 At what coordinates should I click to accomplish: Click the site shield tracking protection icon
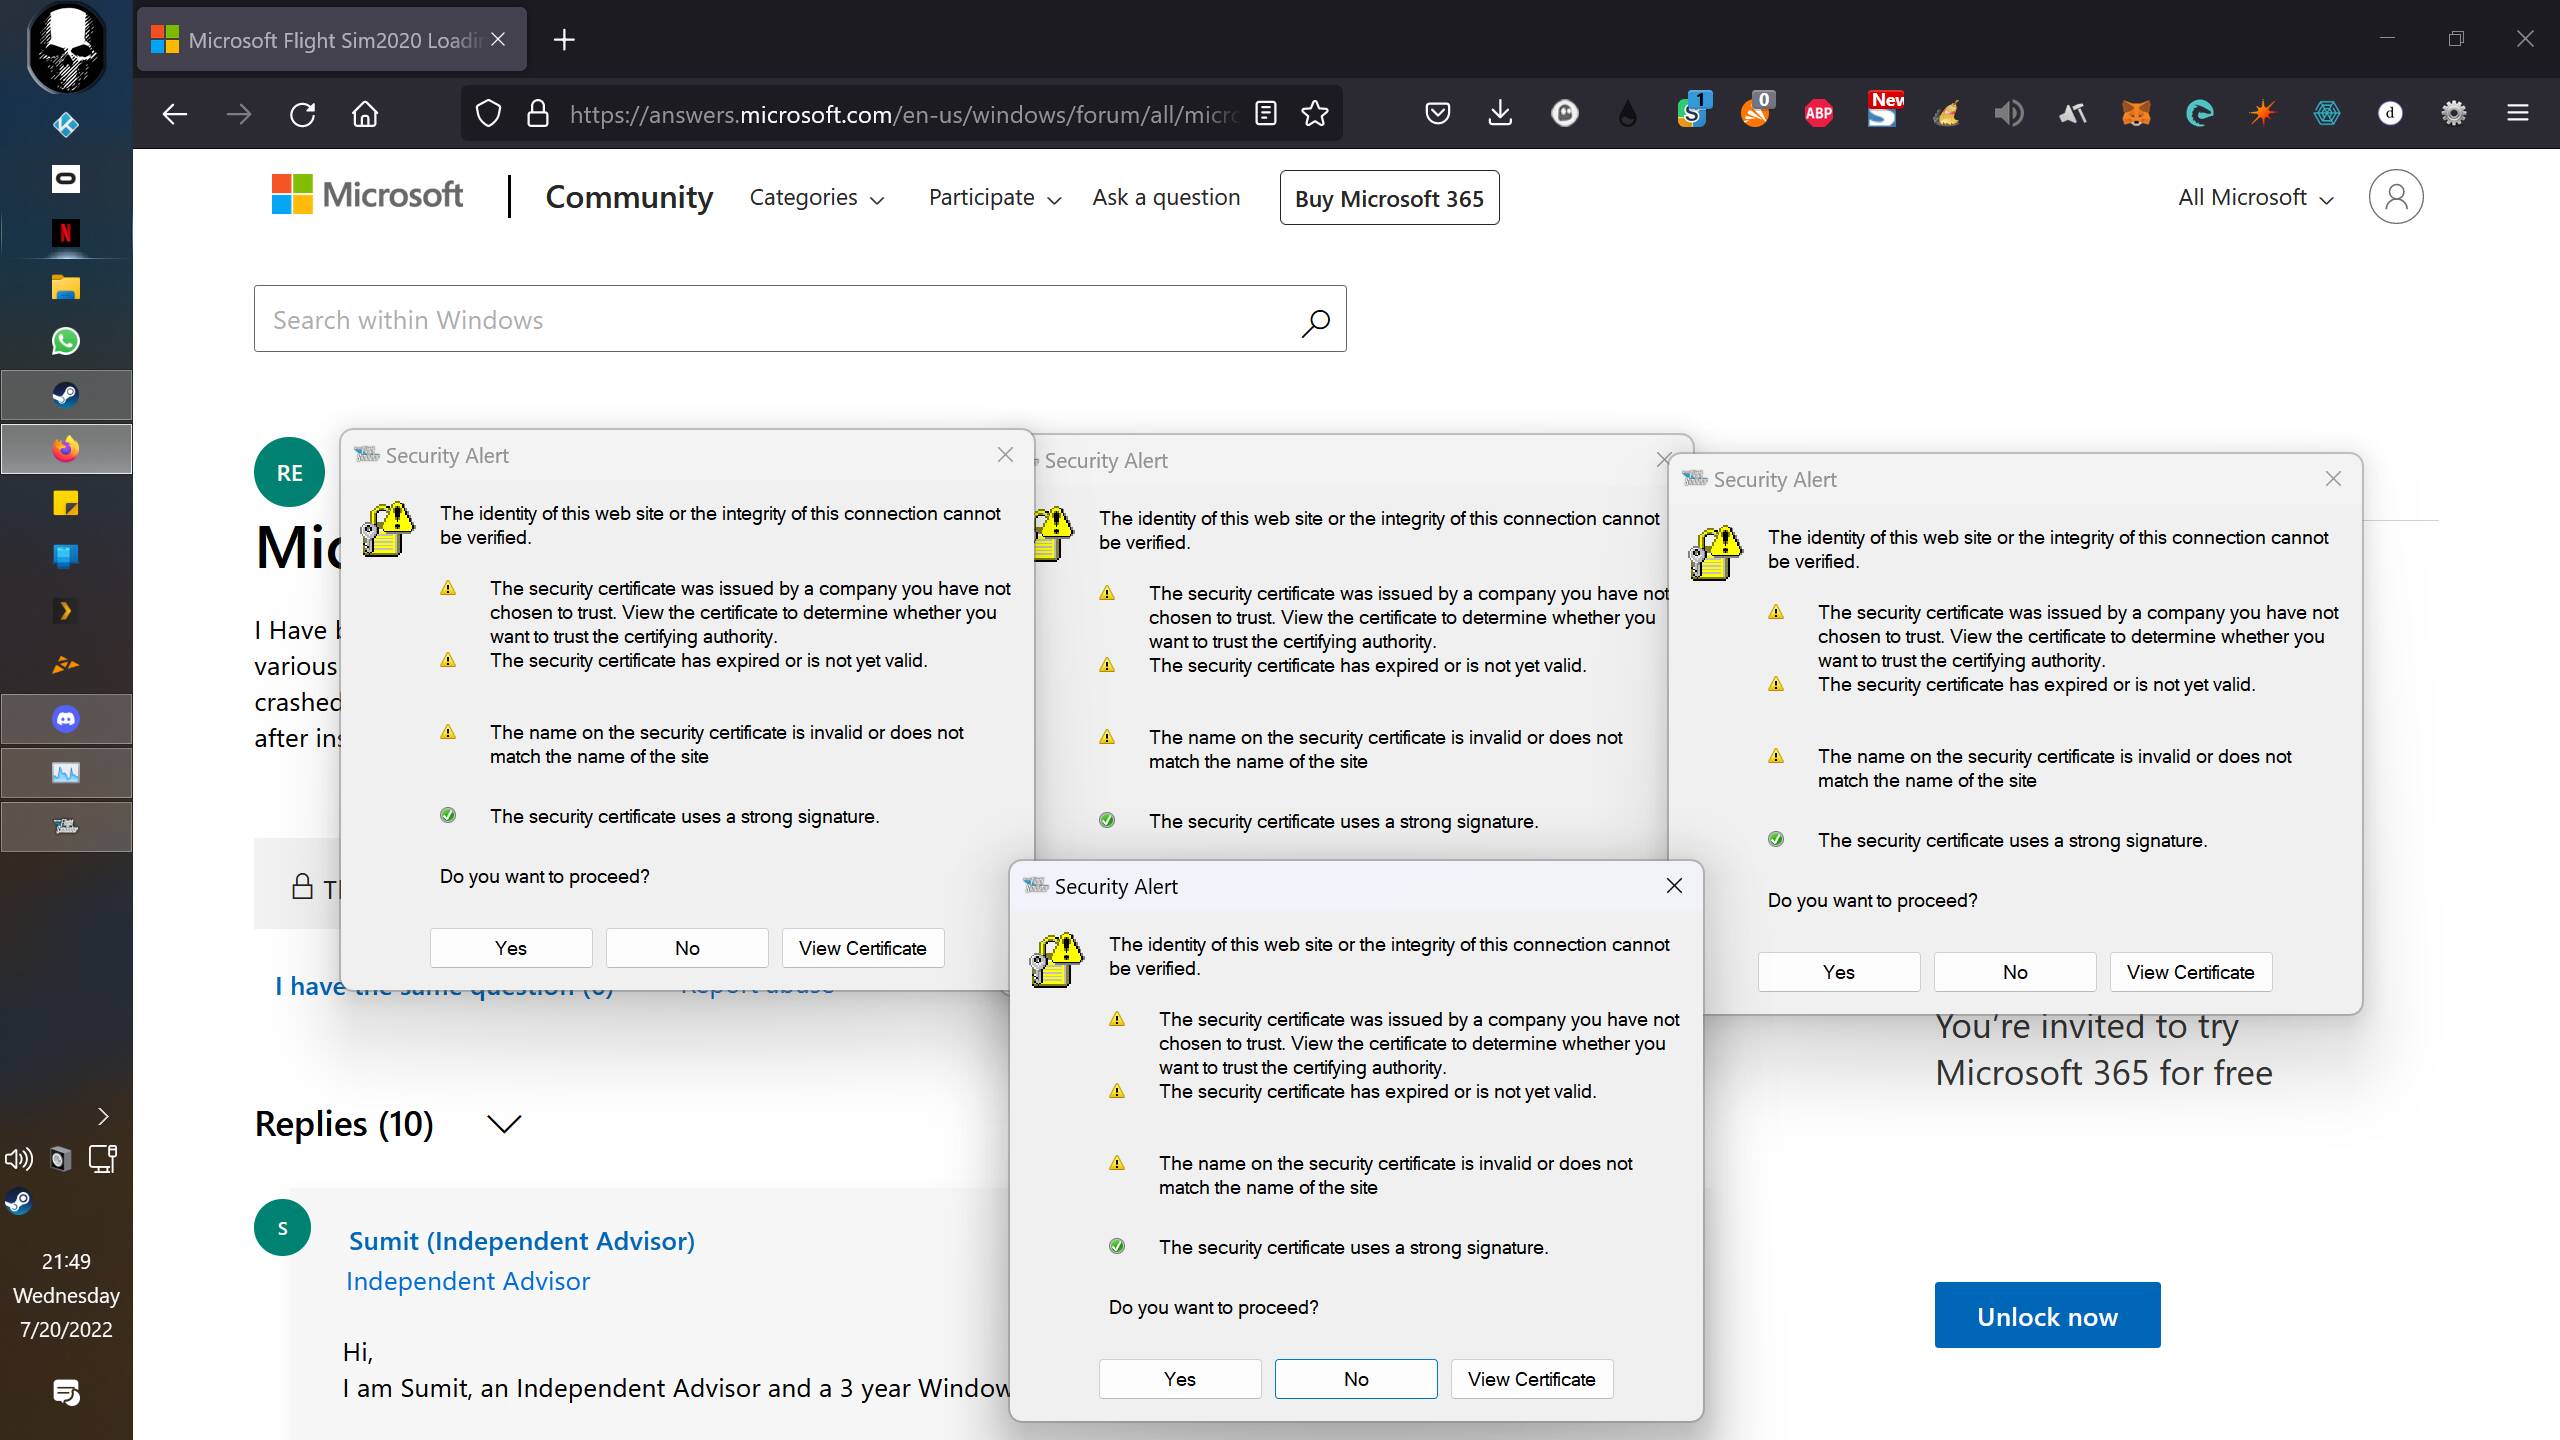(x=488, y=114)
